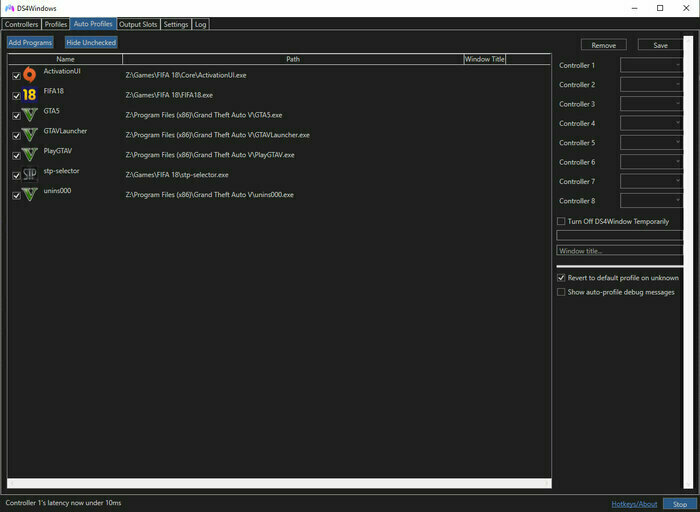Select the ActivationUI.exe path text

coord(186,75)
